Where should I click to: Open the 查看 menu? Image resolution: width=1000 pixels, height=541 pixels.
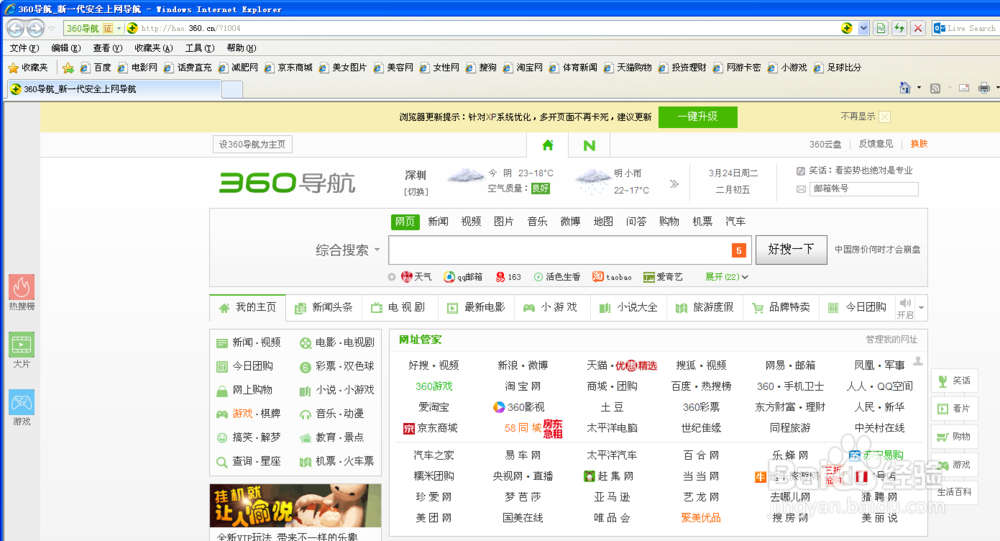tap(107, 48)
